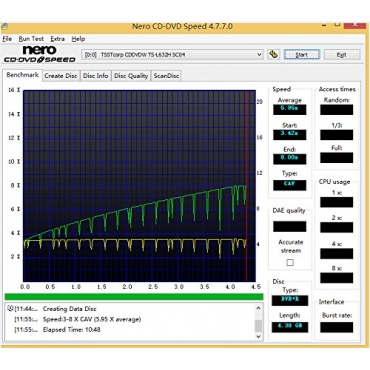This screenshot has height=370, width=370.
Task: Click the Nero CD-DVD Speed logo
Action: pos(39,54)
